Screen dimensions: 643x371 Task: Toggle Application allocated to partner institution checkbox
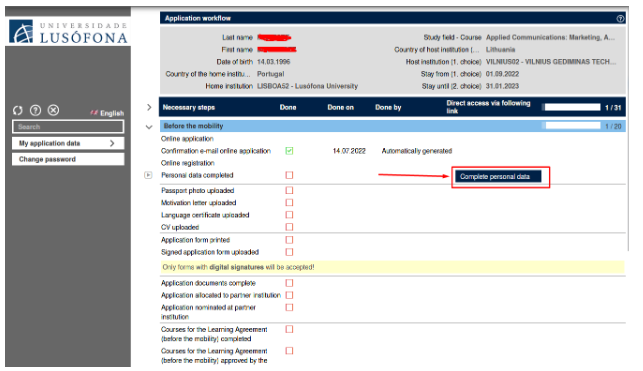[289, 295]
